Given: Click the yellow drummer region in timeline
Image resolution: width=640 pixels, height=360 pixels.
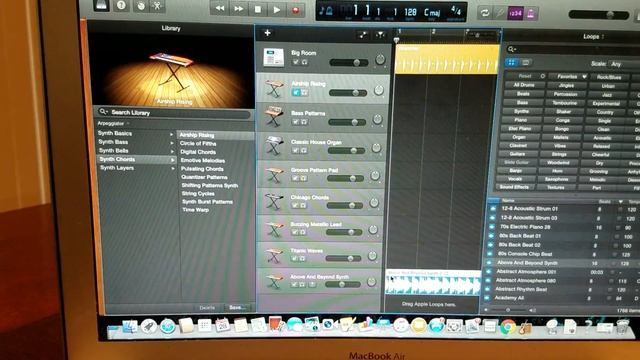Looking at the screenshot, I should (447, 60).
